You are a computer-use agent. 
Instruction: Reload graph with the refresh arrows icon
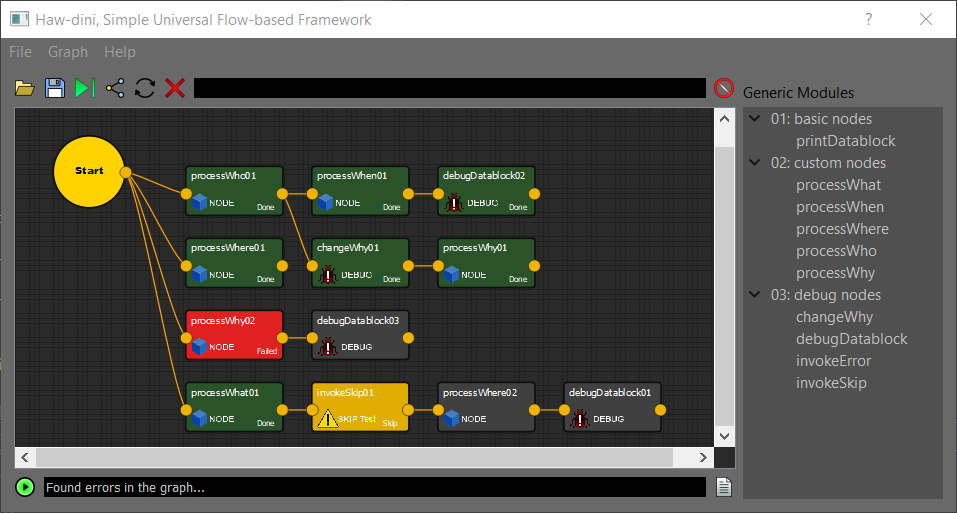pyautogui.click(x=145, y=88)
